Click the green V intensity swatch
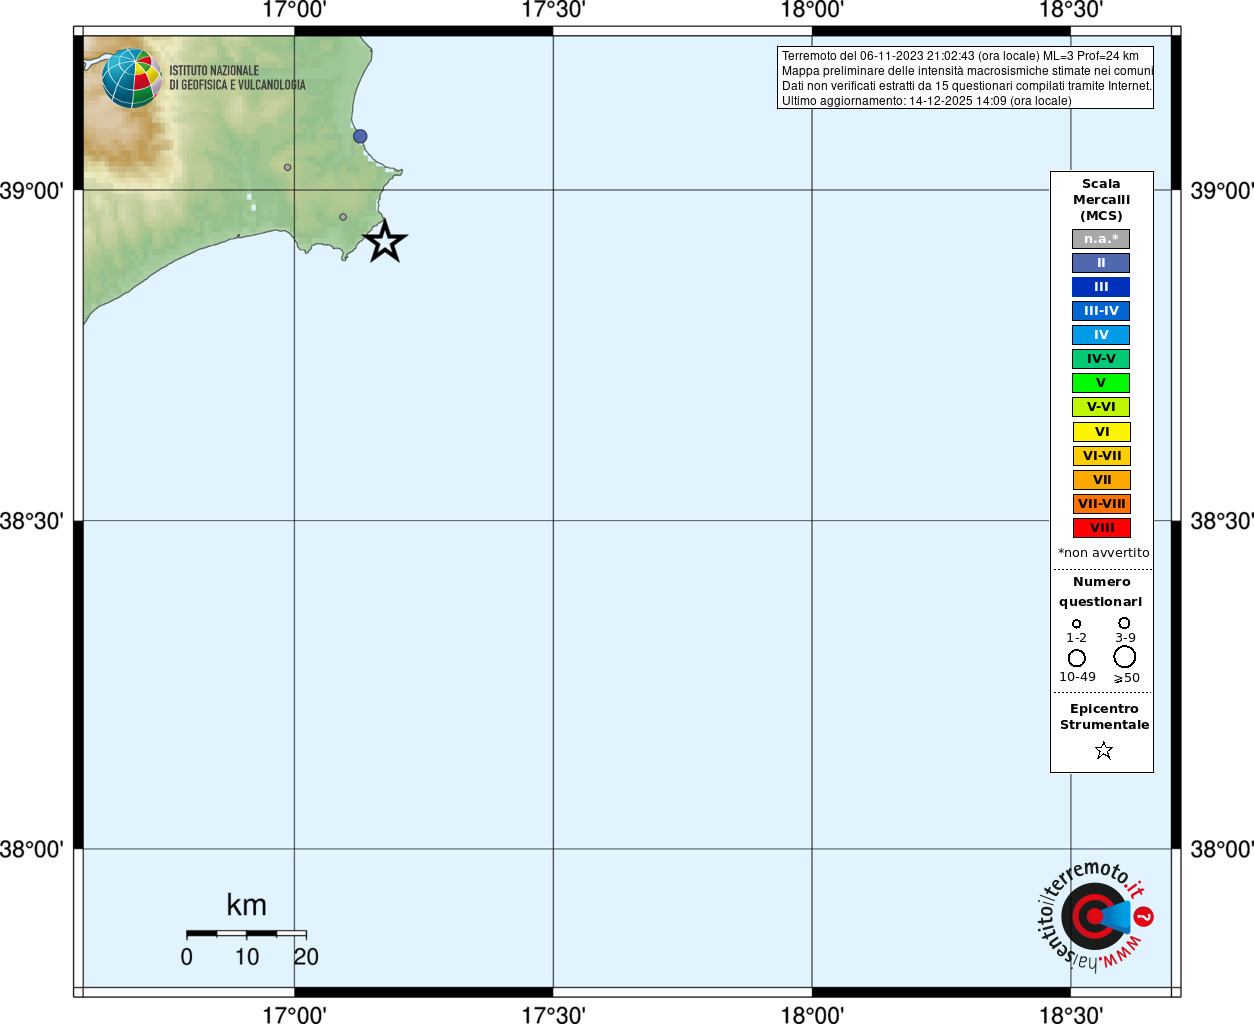Screen dimensions: 1254x1024 point(1101,383)
